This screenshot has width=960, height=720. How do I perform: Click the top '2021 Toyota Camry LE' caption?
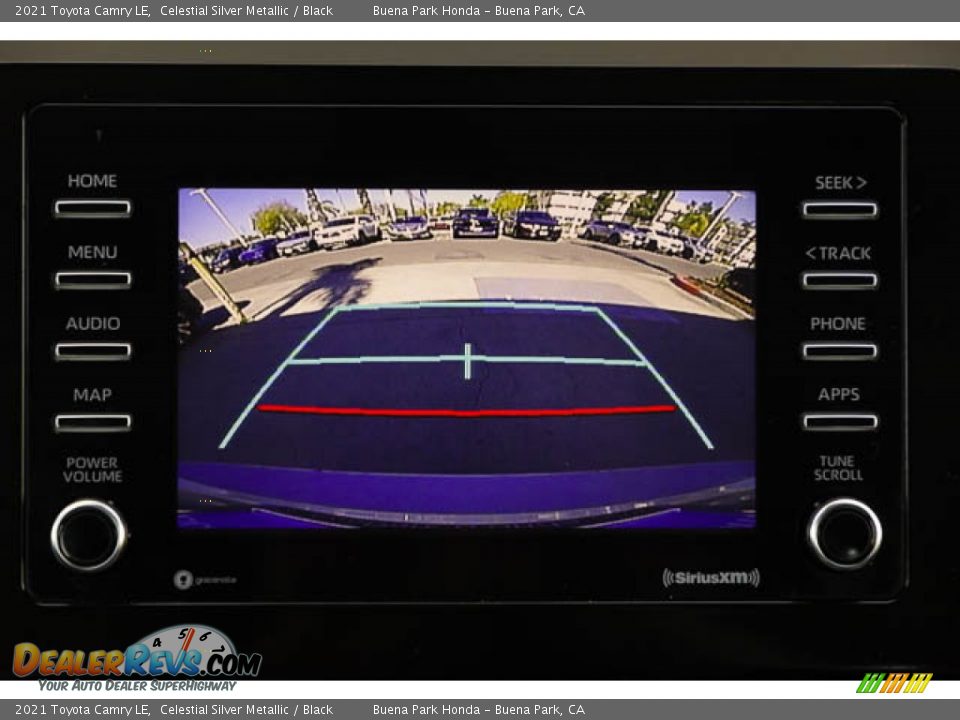tap(83, 10)
